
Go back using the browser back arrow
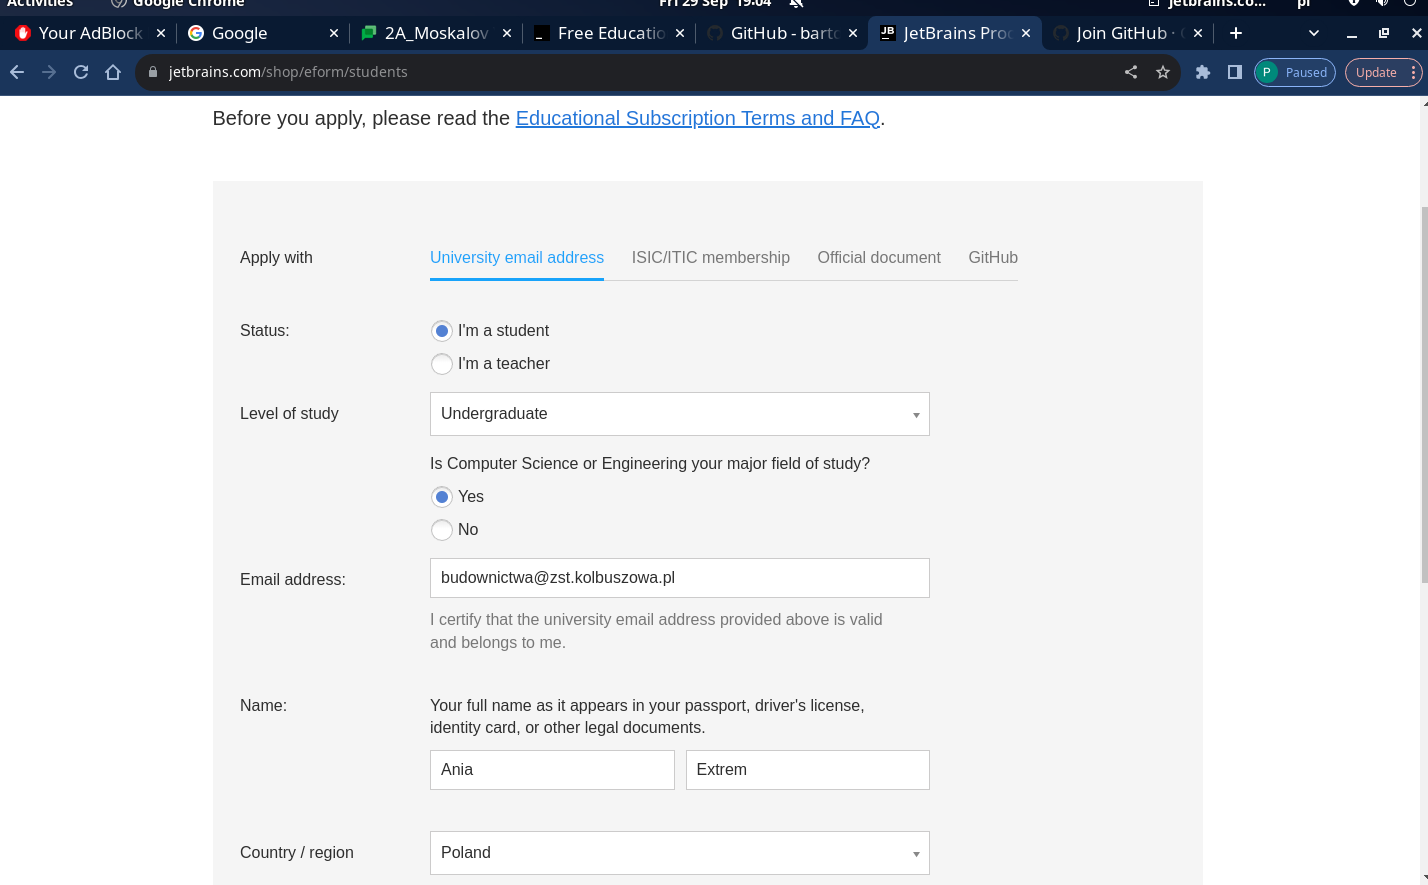pyautogui.click(x=17, y=72)
